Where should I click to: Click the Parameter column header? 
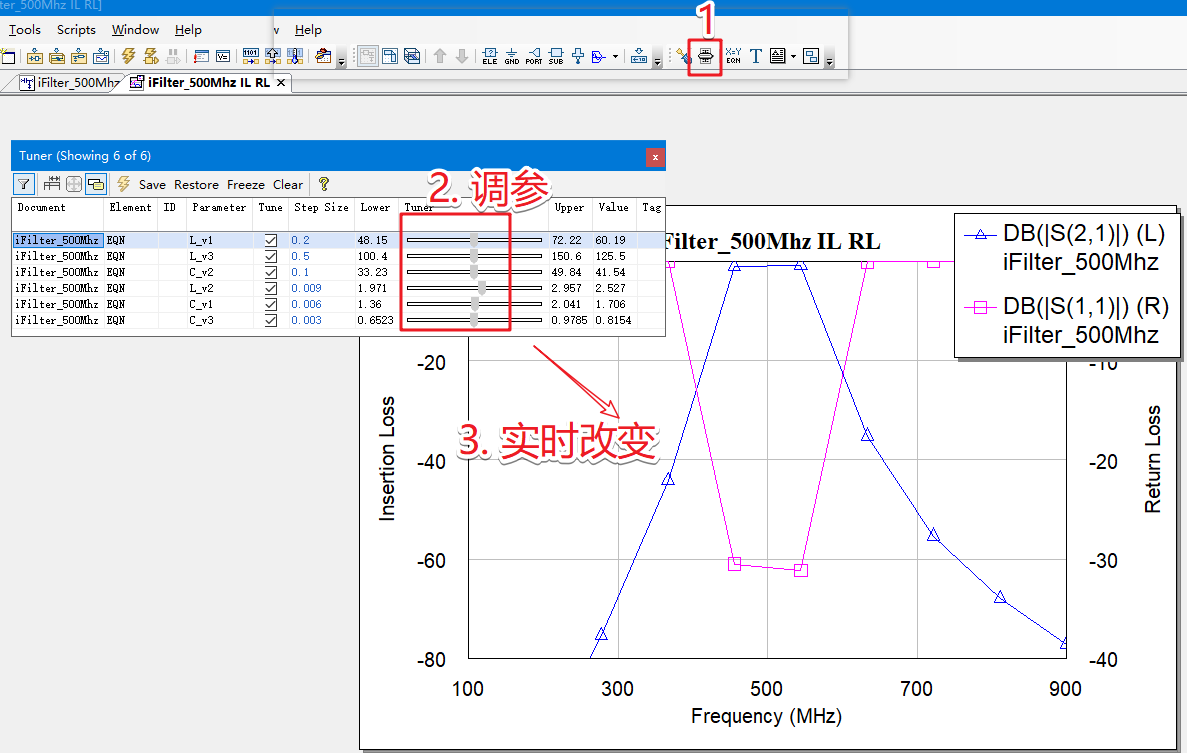[x=219, y=207]
